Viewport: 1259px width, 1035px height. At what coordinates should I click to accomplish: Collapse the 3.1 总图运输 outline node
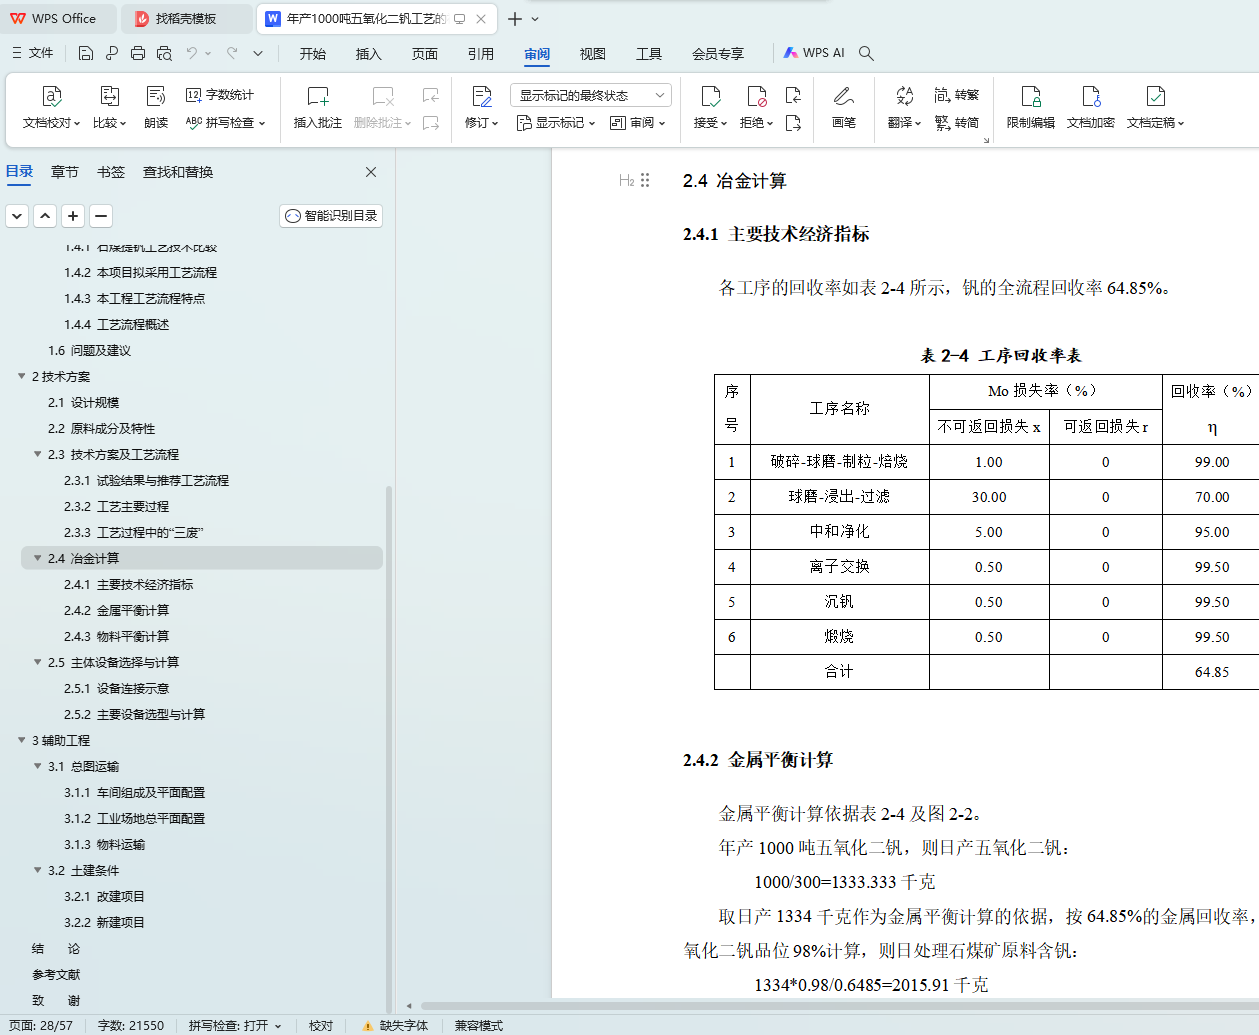[x=38, y=766]
